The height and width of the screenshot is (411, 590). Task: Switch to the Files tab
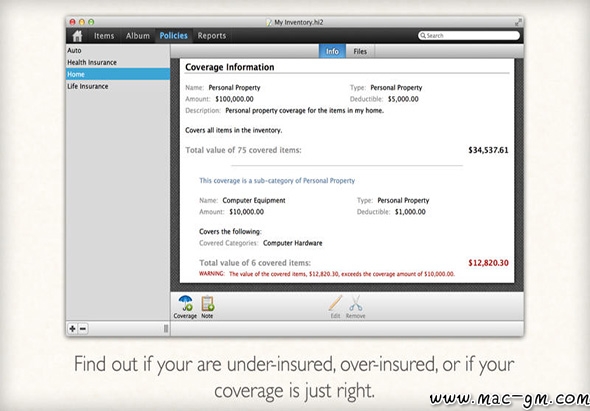coord(360,52)
